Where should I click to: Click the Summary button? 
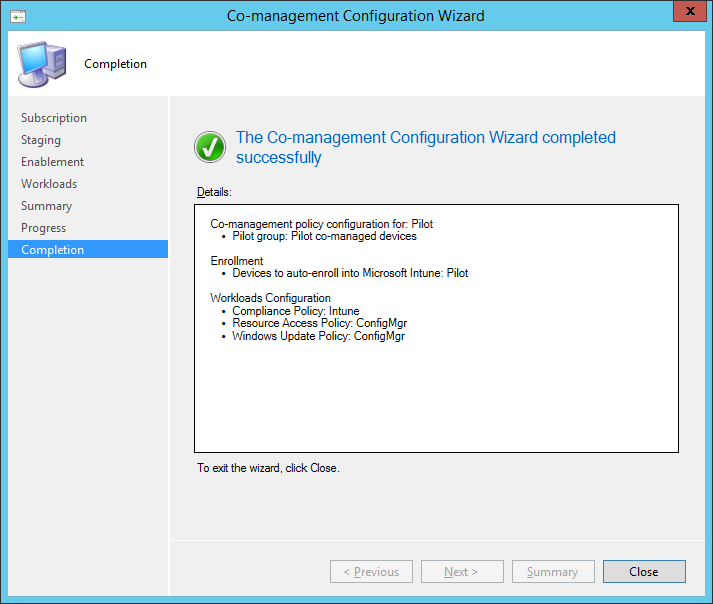[553, 571]
